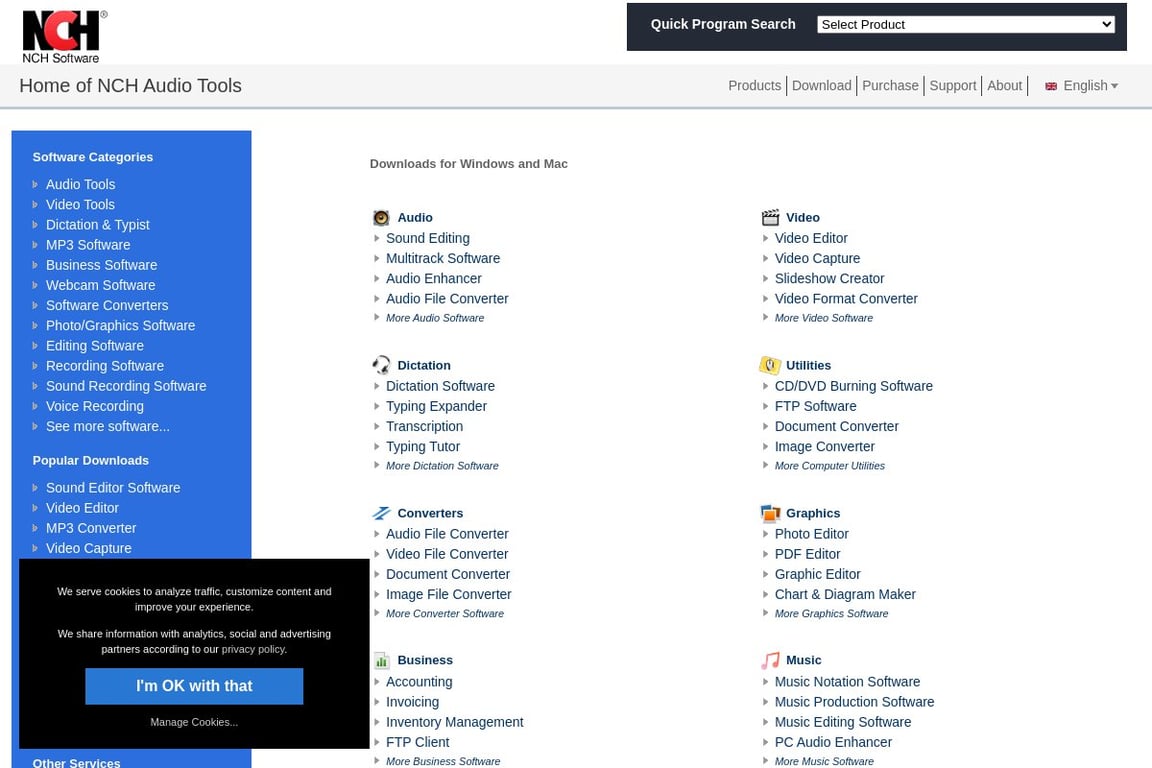Viewport: 1152px width, 768px height.
Task: Select Video Tools in sidebar
Action: point(80,204)
